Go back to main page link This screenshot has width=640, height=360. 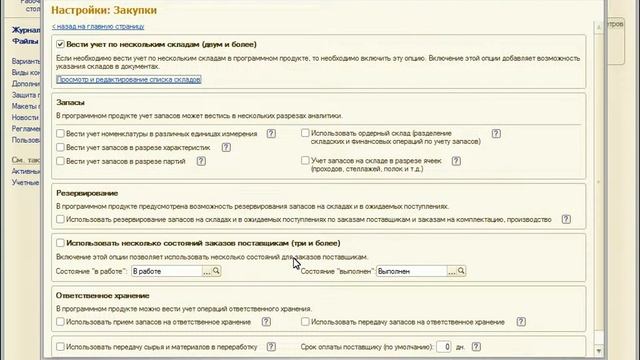pos(98,27)
